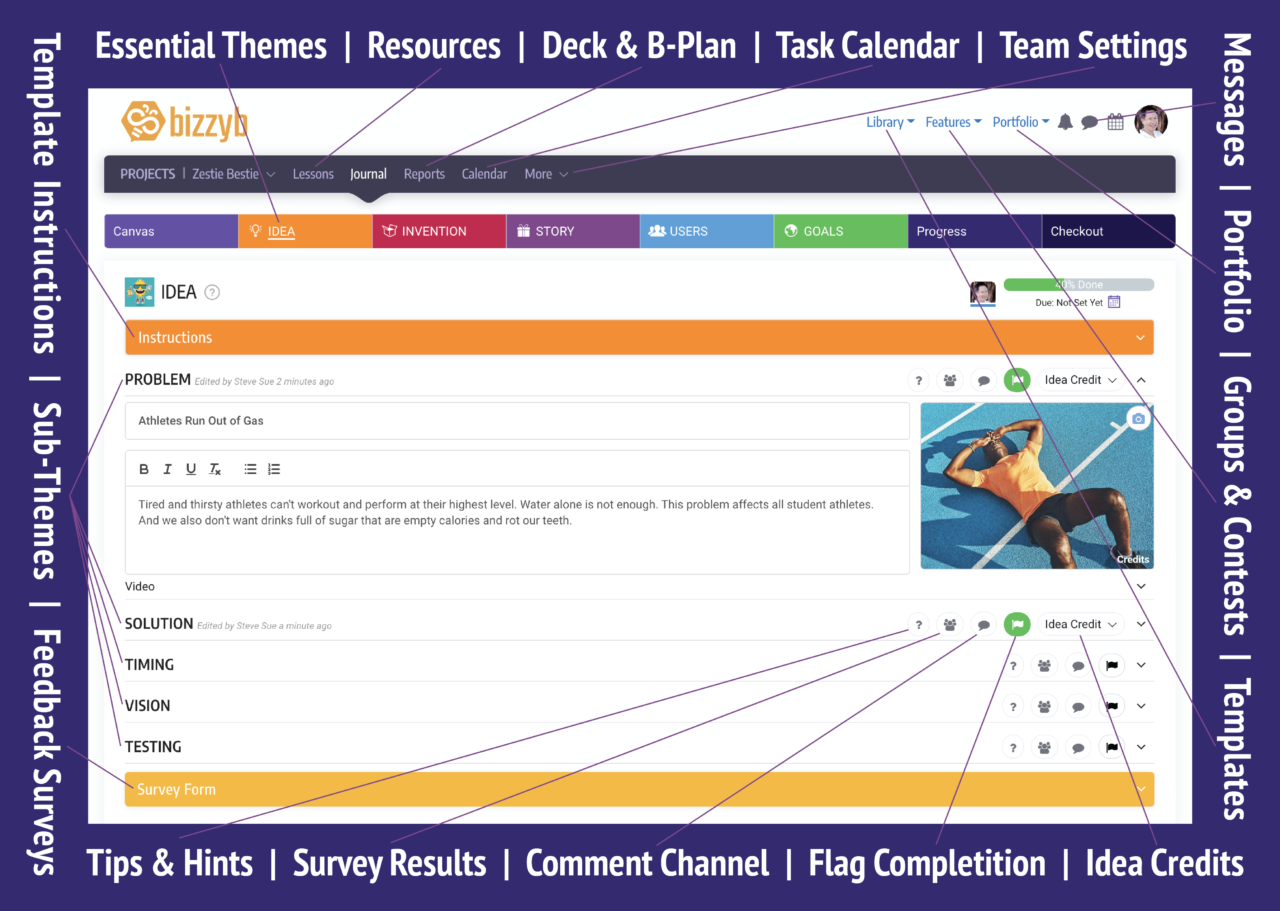View survey results icon for SOLUTION
1280x911 pixels.
[950, 624]
